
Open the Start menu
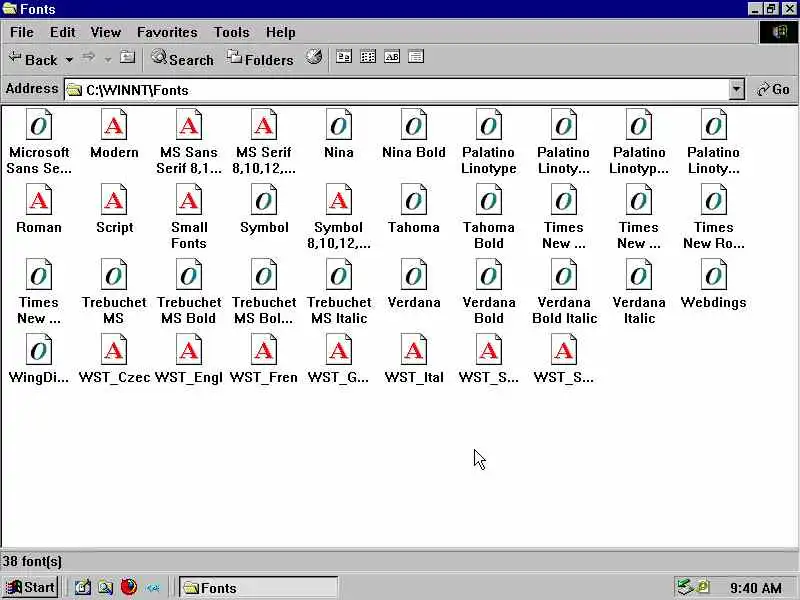click(31, 587)
